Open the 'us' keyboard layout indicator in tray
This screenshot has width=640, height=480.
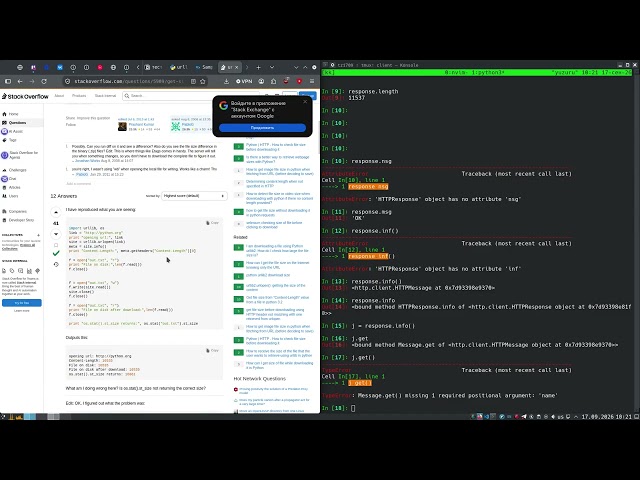(x=560, y=417)
